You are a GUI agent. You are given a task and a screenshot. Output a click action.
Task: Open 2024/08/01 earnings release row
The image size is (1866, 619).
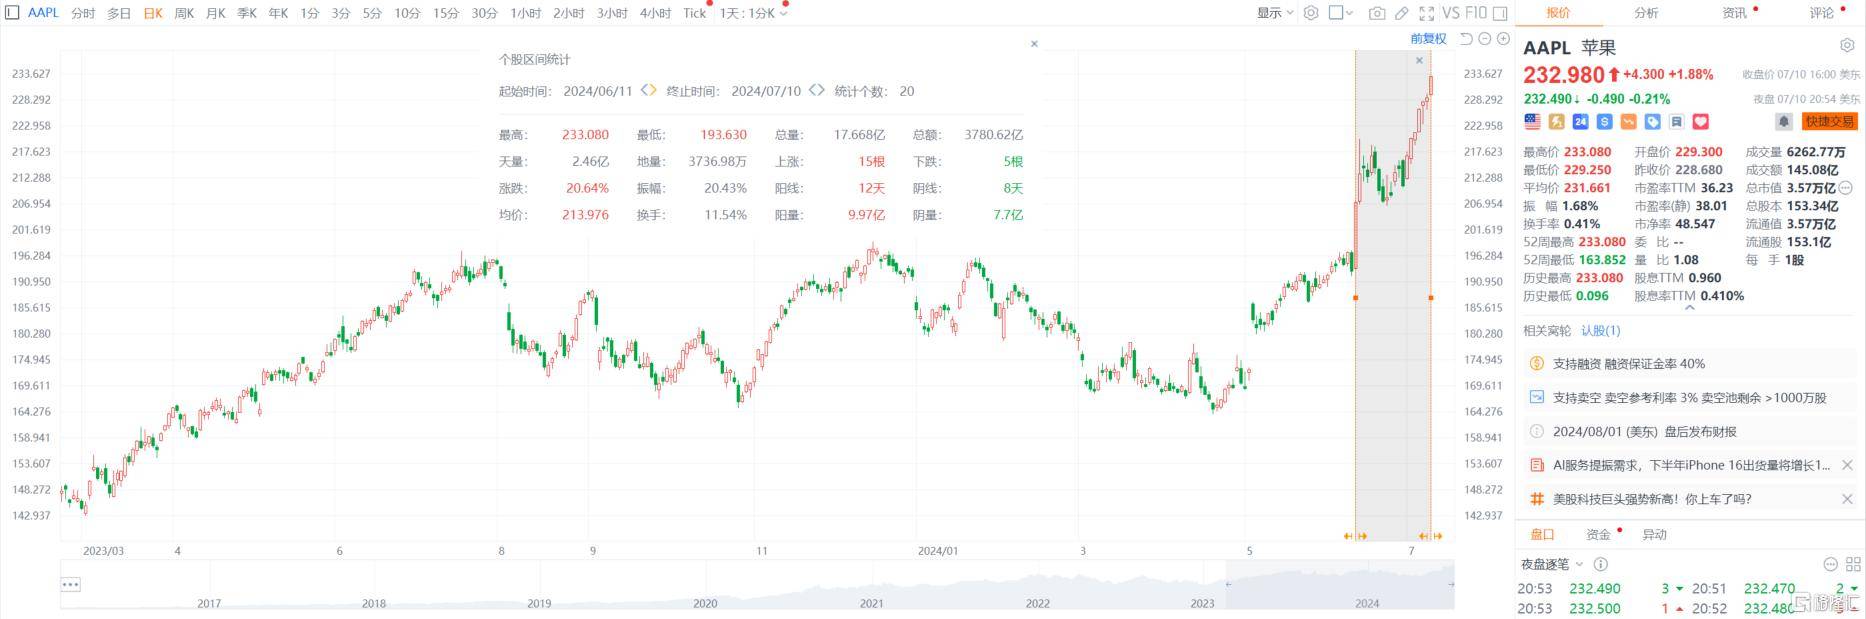(1690, 432)
